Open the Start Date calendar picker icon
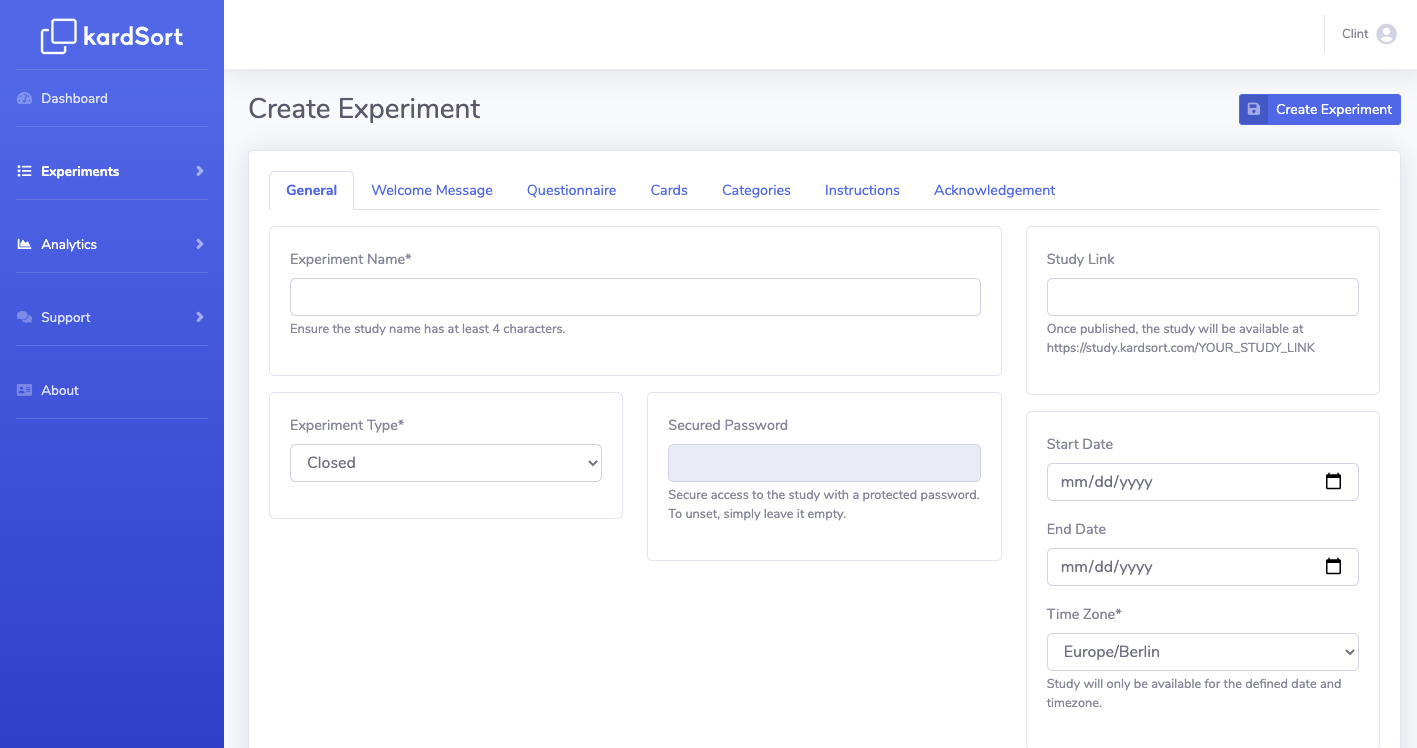This screenshot has width=1417, height=748. click(1333, 482)
